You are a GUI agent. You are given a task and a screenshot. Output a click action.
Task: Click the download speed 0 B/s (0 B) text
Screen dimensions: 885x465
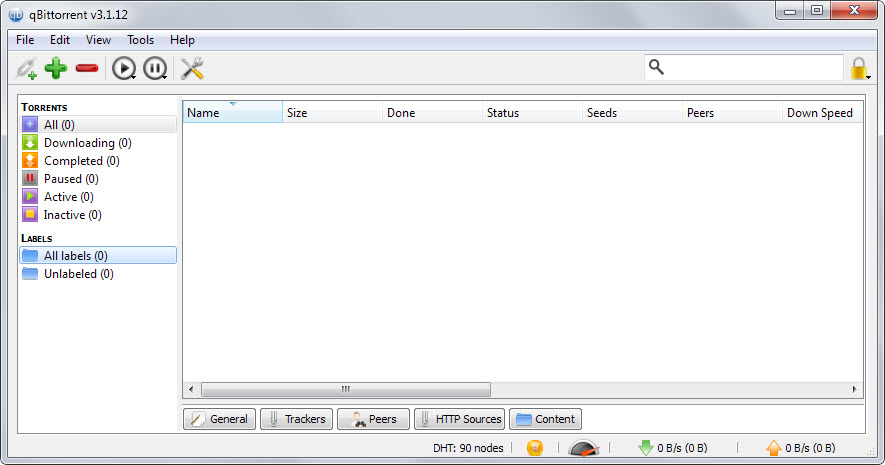pos(682,448)
